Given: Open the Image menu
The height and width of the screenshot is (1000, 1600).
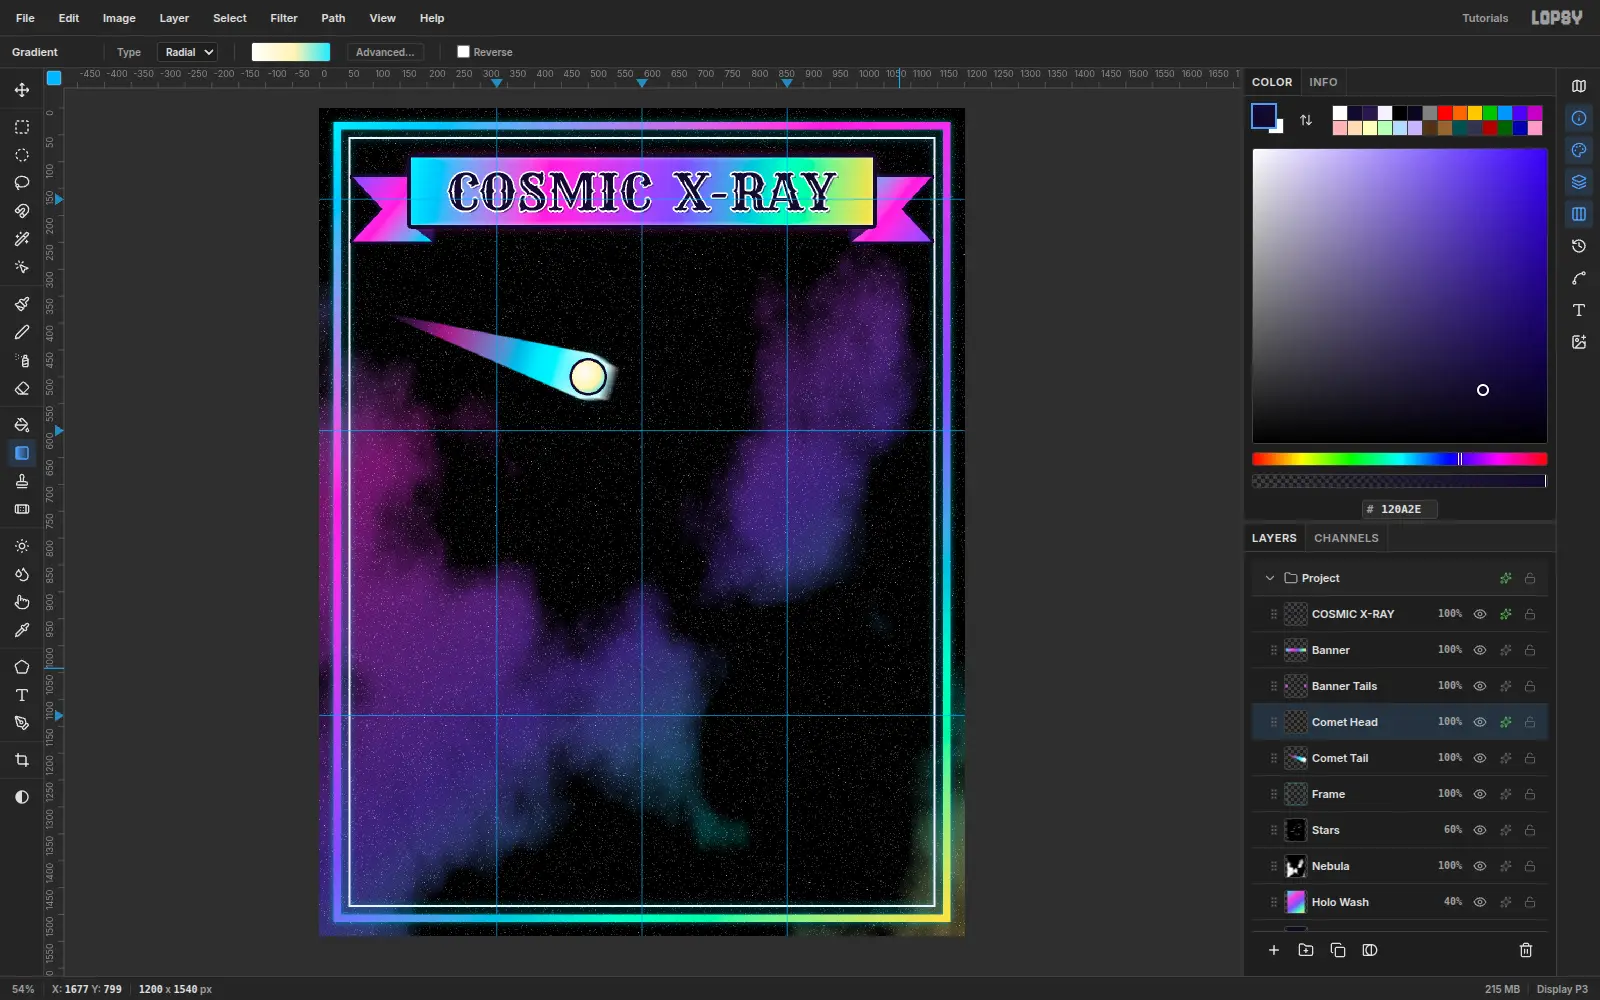Looking at the screenshot, I should [x=119, y=18].
